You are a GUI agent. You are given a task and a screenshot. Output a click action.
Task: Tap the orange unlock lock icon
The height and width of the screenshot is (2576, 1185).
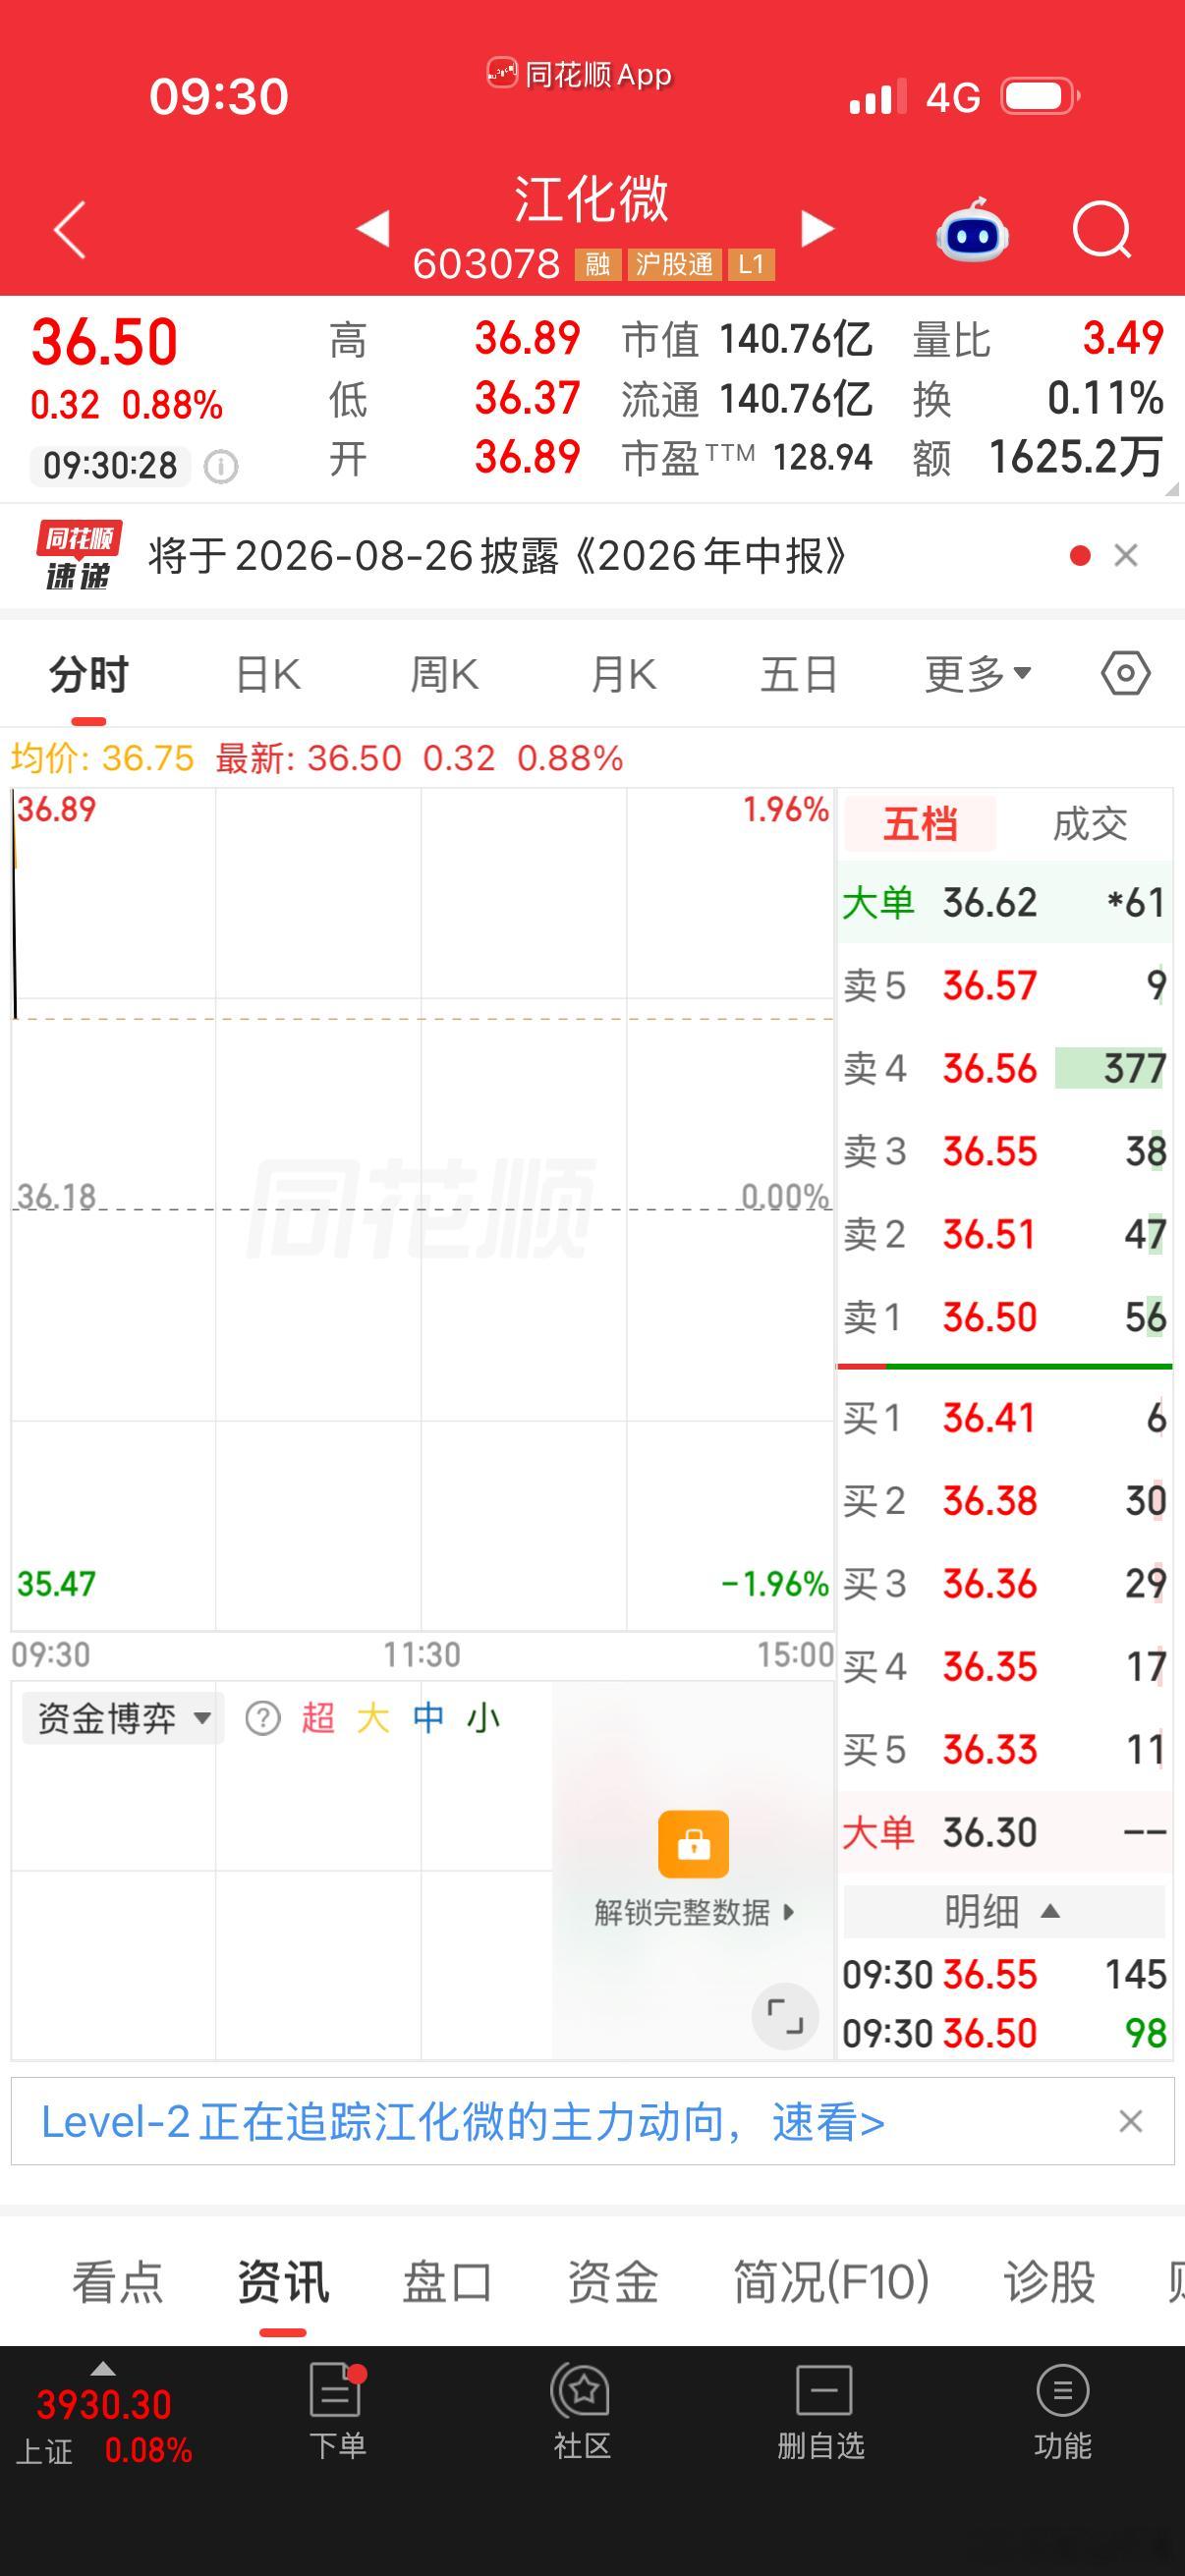pos(693,1844)
